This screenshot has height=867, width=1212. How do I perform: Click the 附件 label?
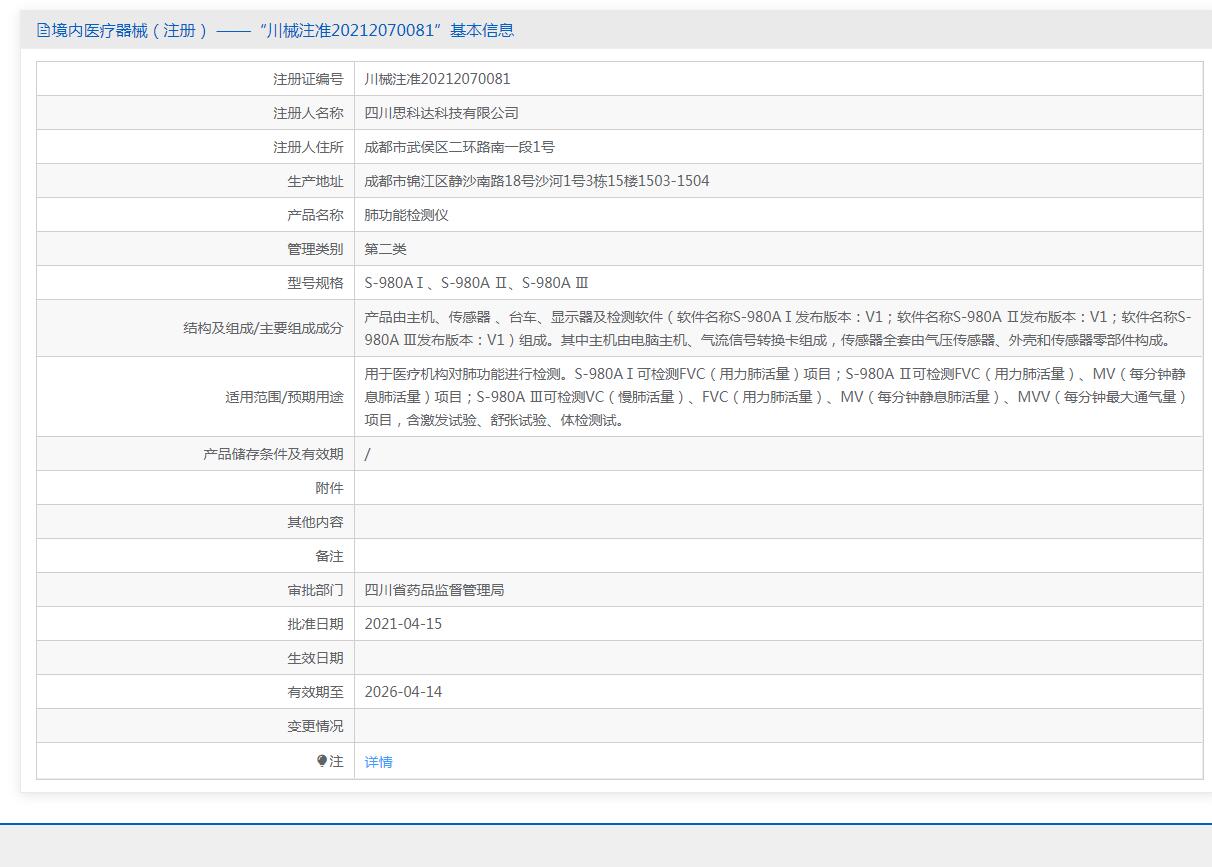[329, 488]
